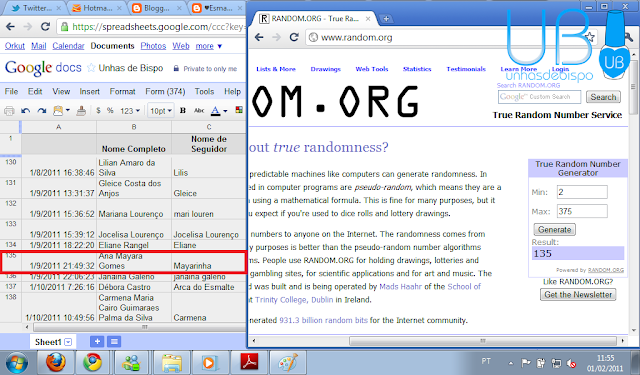Screen dimensions: 640x375
Task: Click the Generate button
Action: point(554,229)
